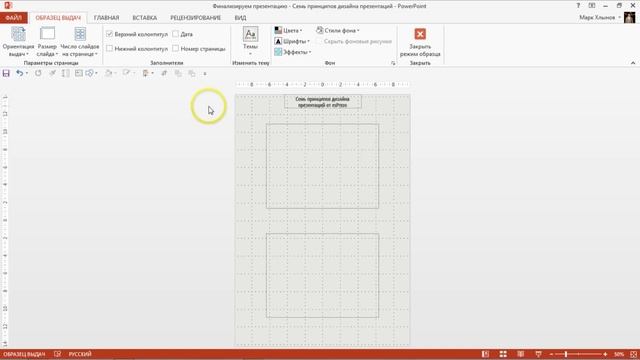640x360 pixels.
Task: Start slide show from status bar icon
Action: click(538, 354)
